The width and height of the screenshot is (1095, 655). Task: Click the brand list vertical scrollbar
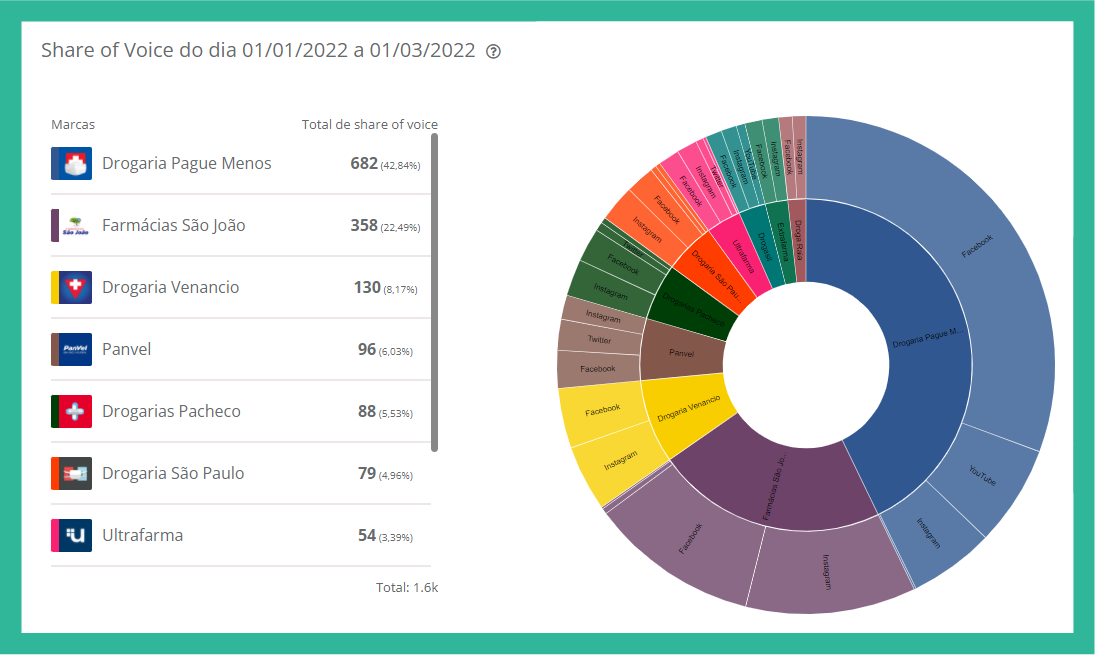435,290
